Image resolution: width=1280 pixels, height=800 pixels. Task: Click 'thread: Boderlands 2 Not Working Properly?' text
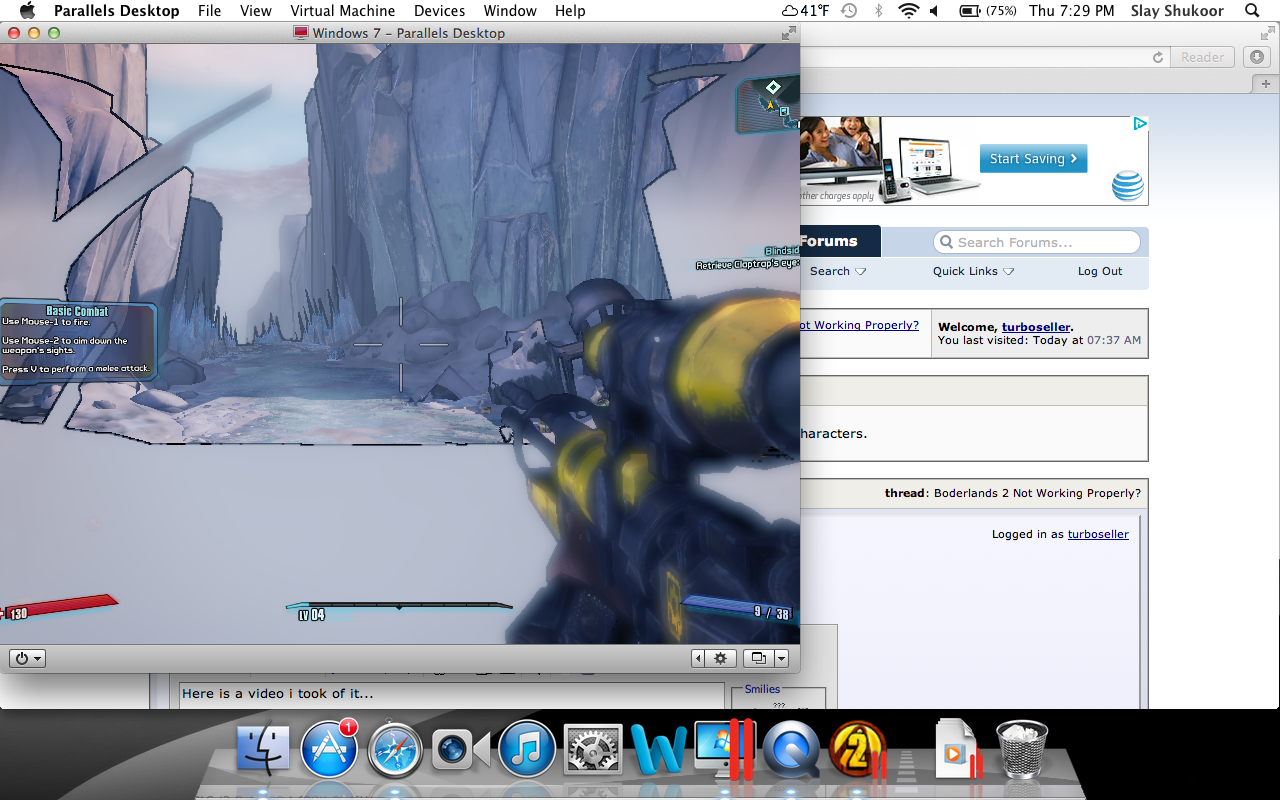click(1012, 493)
